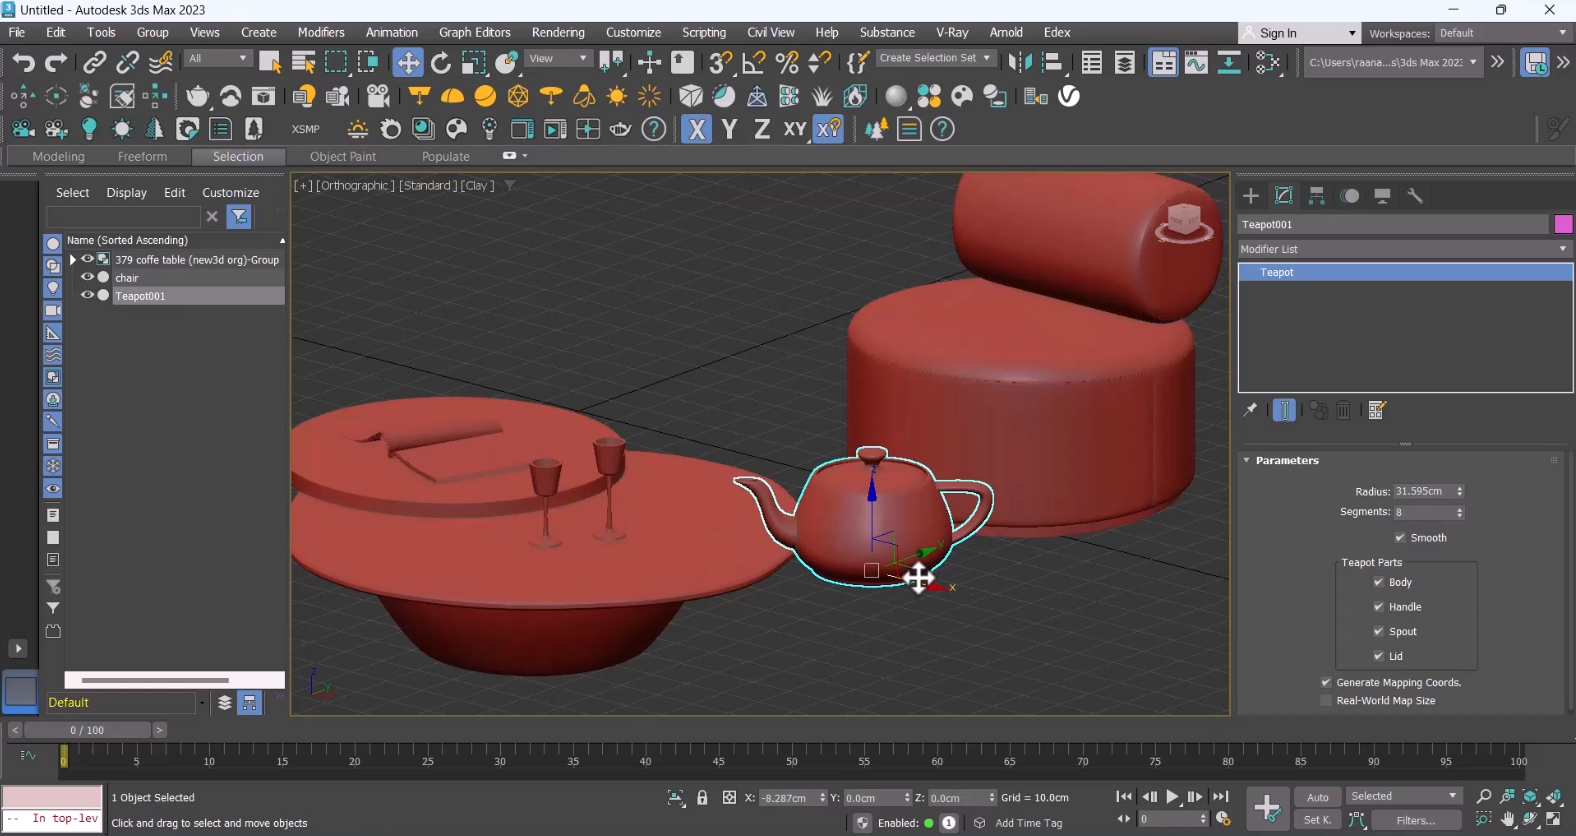1576x836 pixels.
Task: Expand the 379 coffe table group
Action: 72,260
